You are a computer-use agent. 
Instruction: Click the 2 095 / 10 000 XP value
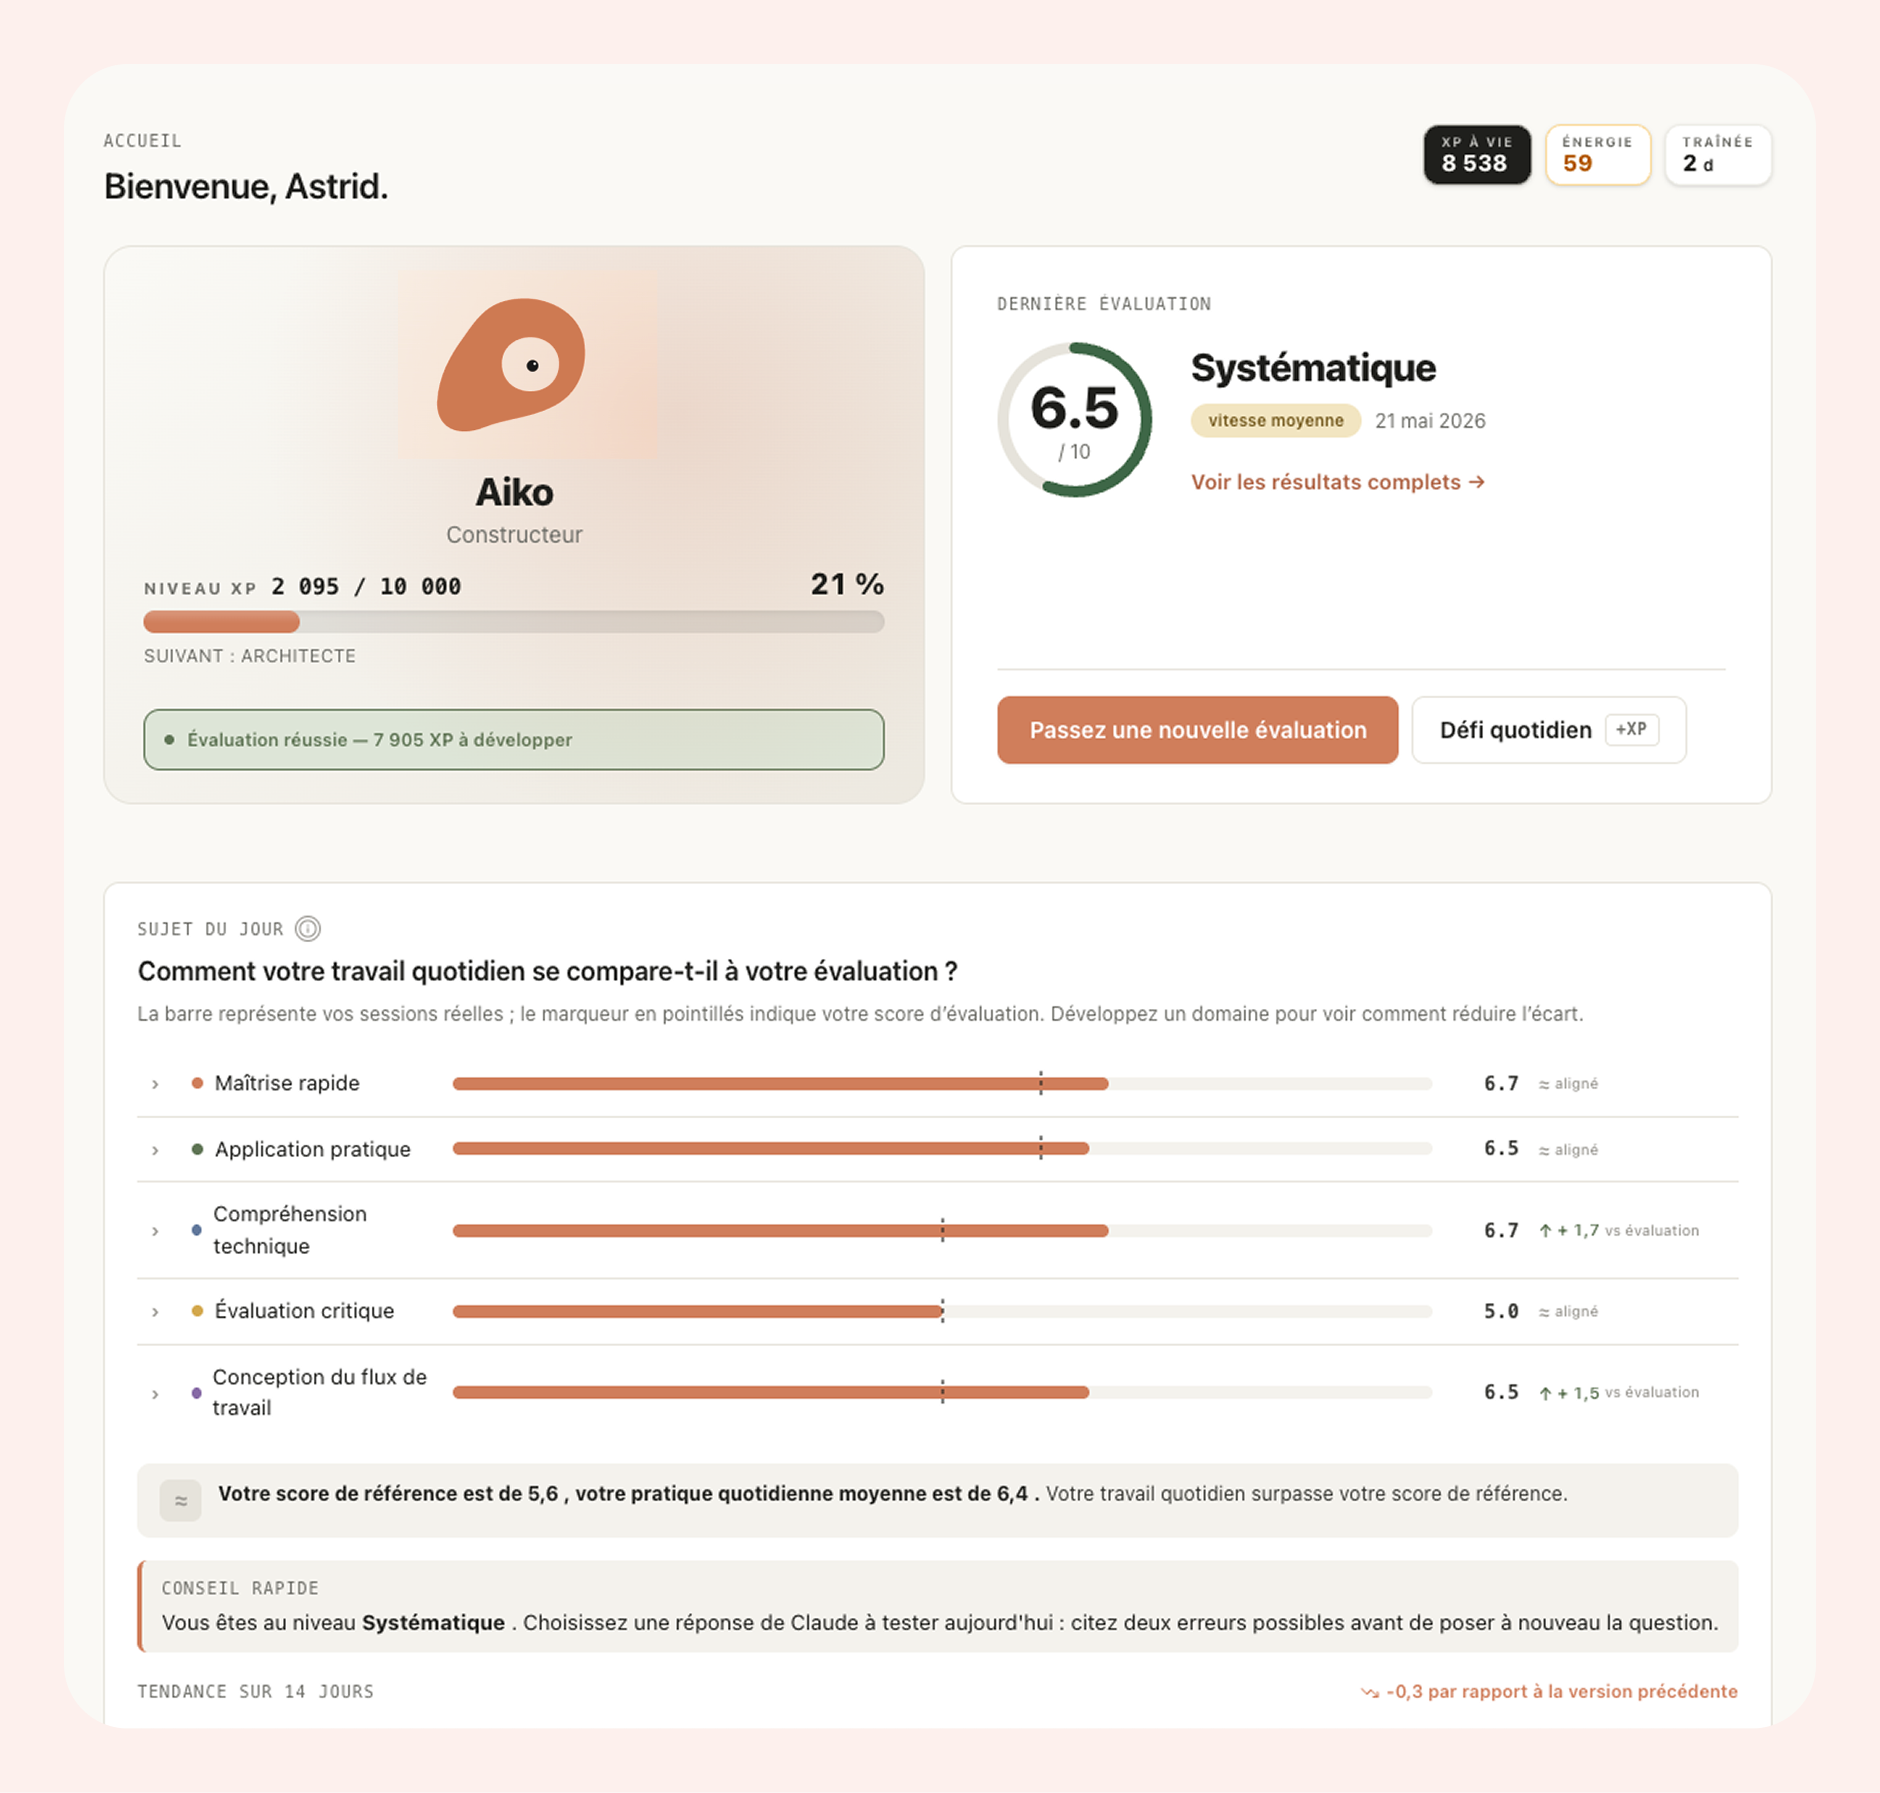pyautogui.click(x=366, y=586)
